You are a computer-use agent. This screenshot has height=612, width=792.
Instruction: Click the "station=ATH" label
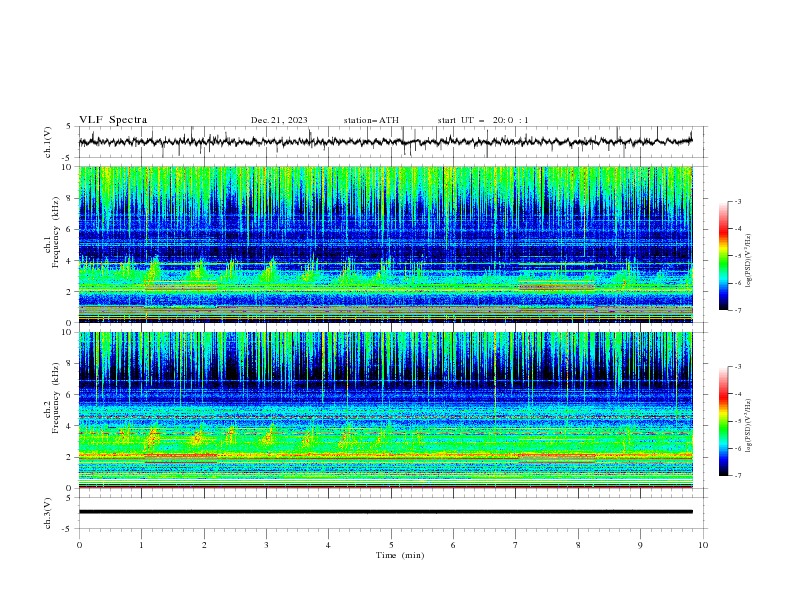coord(371,120)
